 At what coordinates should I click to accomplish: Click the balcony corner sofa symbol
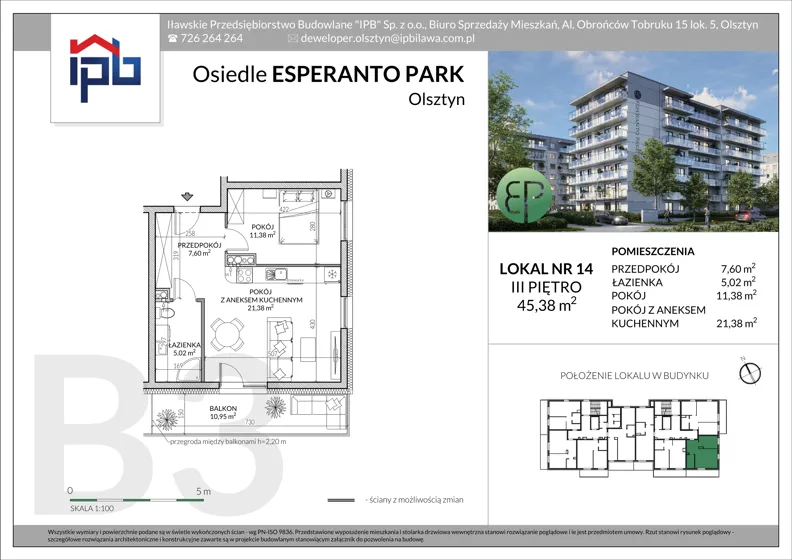point(319,411)
